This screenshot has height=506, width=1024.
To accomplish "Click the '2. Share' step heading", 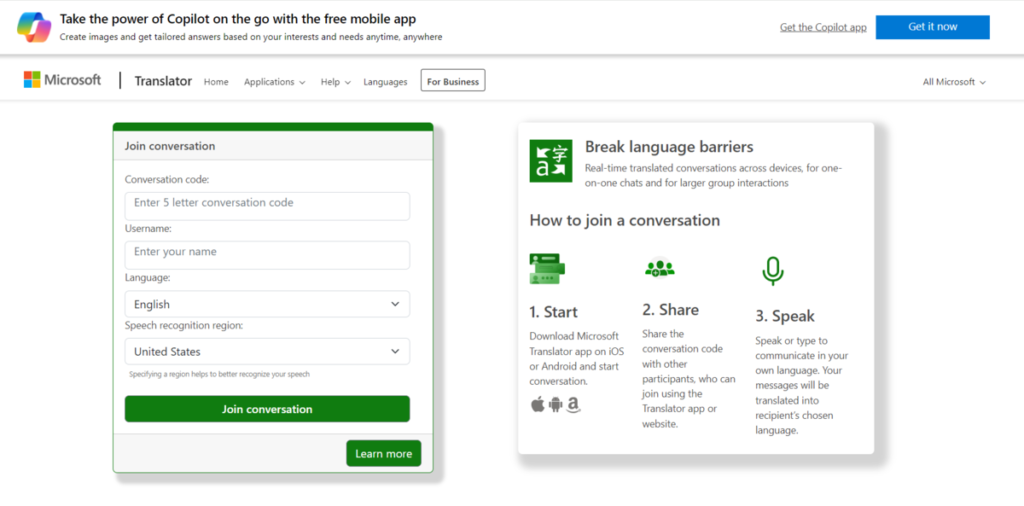I will pos(670,309).
